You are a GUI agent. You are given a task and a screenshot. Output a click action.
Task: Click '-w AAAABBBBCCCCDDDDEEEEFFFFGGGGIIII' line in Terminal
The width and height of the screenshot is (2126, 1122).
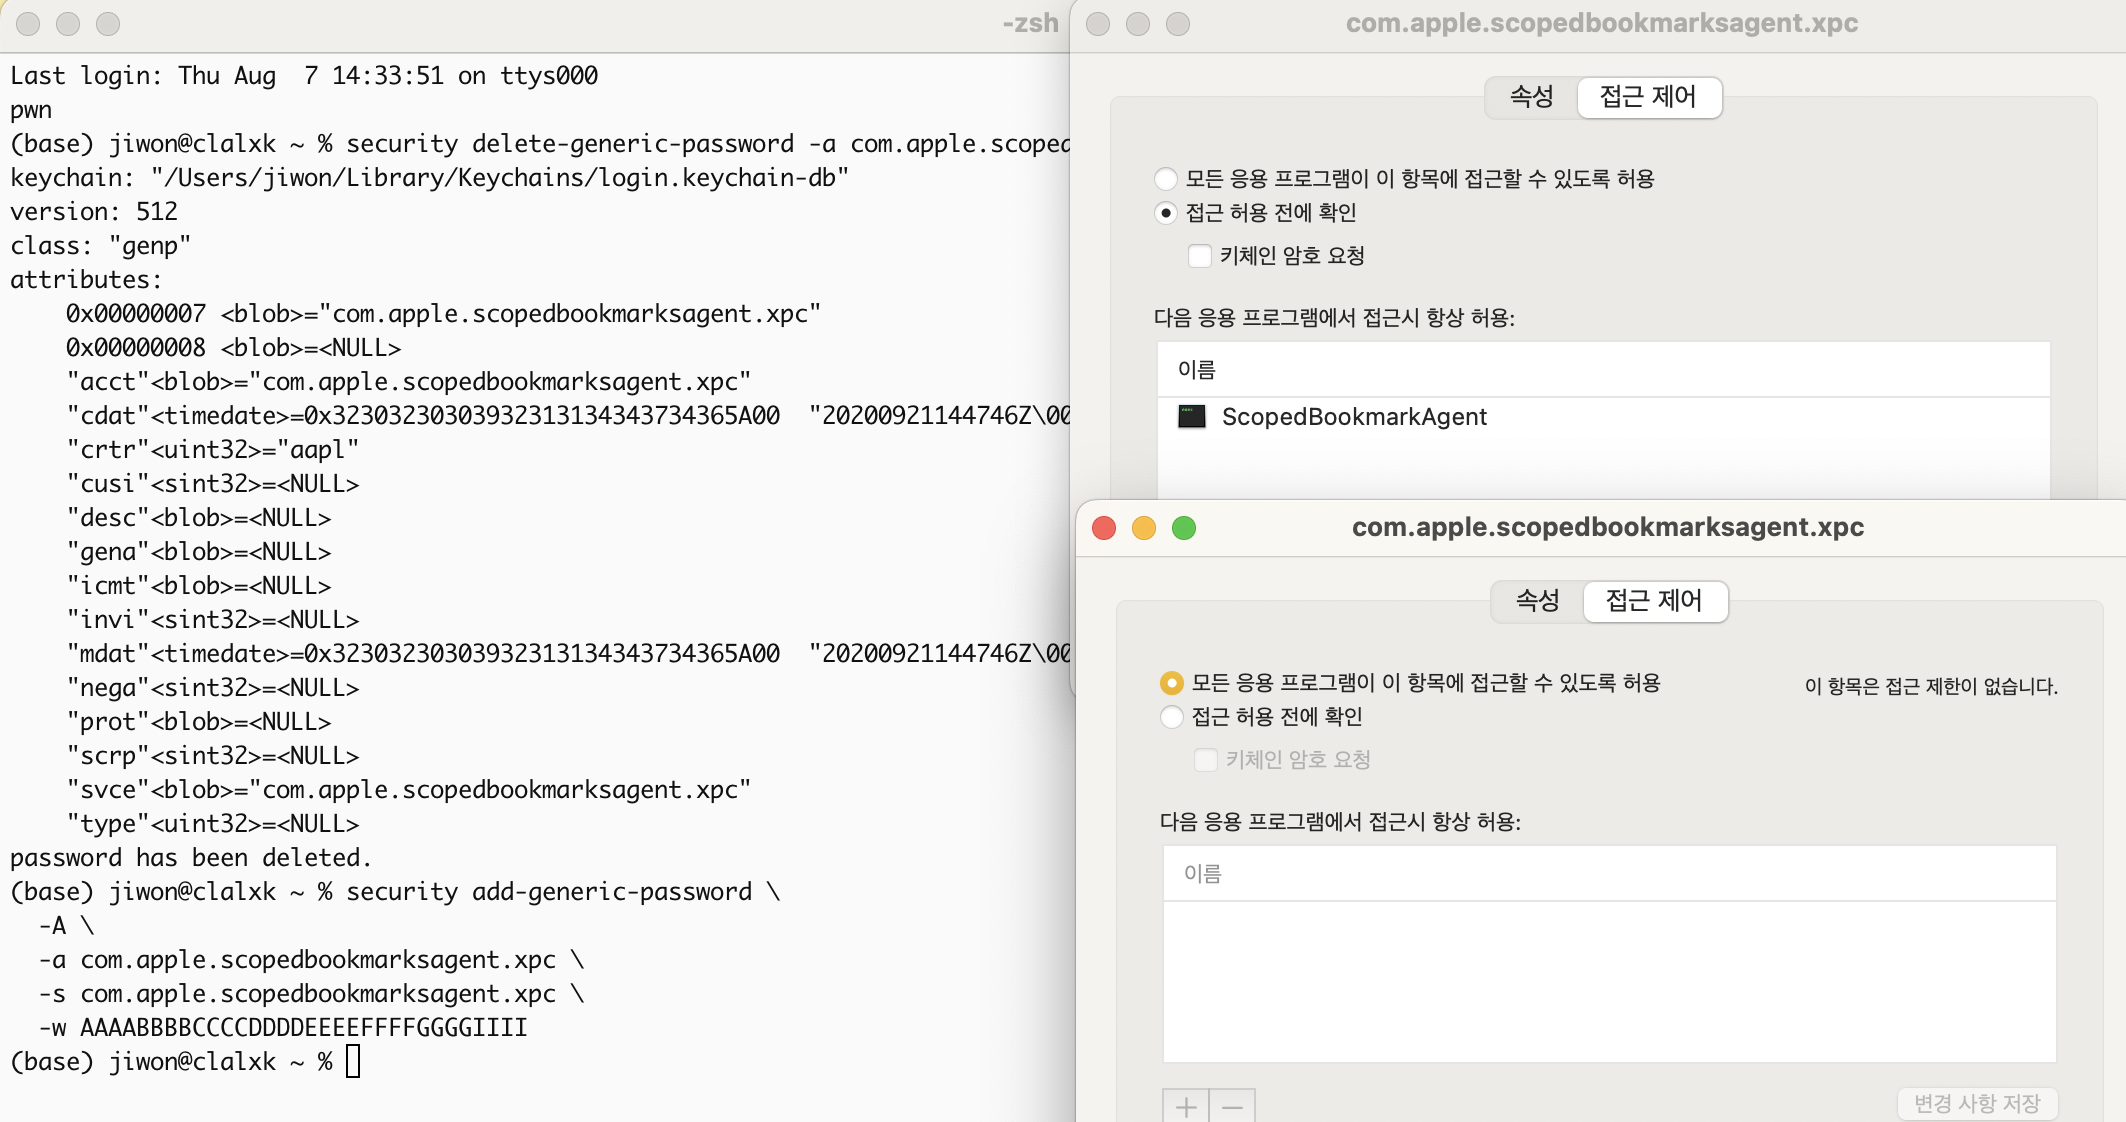click(283, 1028)
